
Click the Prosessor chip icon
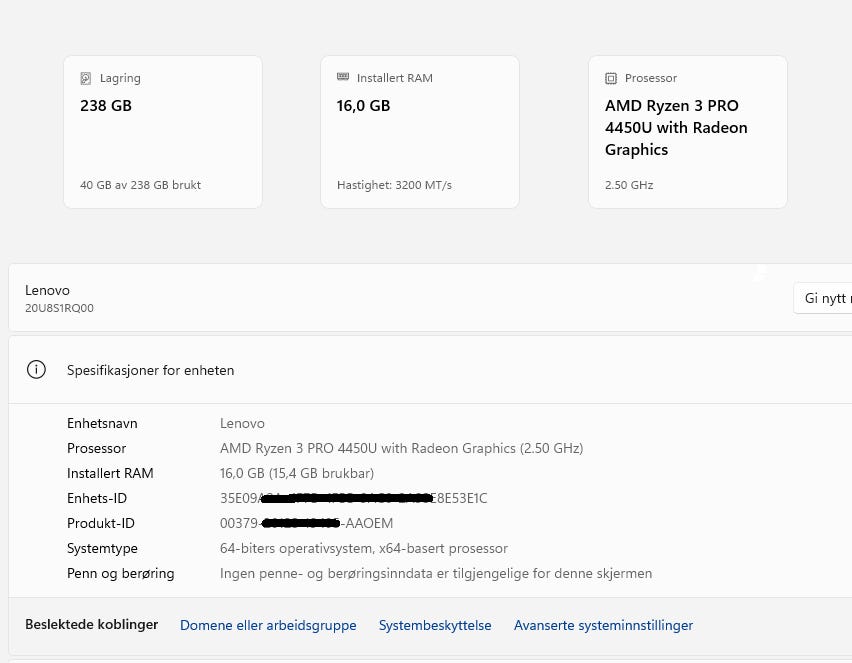pyautogui.click(x=611, y=78)
